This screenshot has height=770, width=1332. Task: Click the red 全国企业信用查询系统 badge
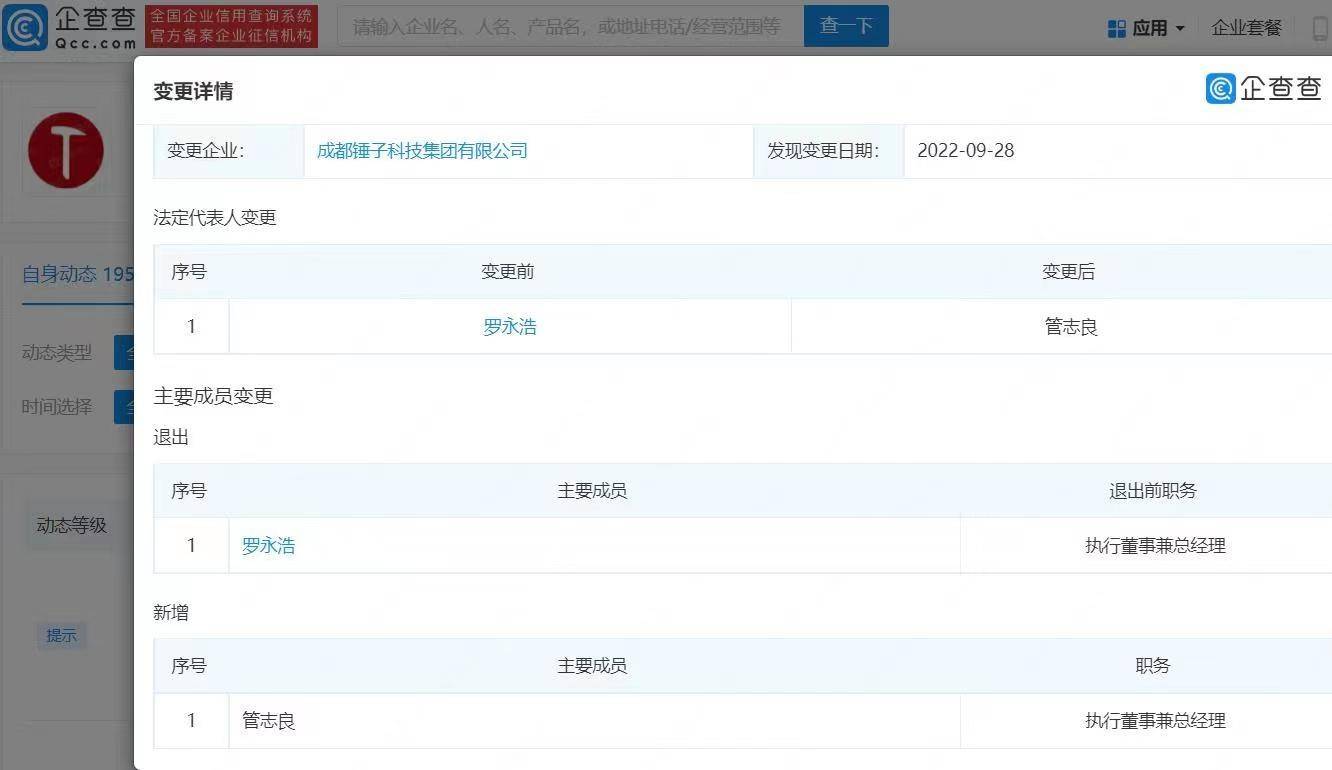point(231,27)
